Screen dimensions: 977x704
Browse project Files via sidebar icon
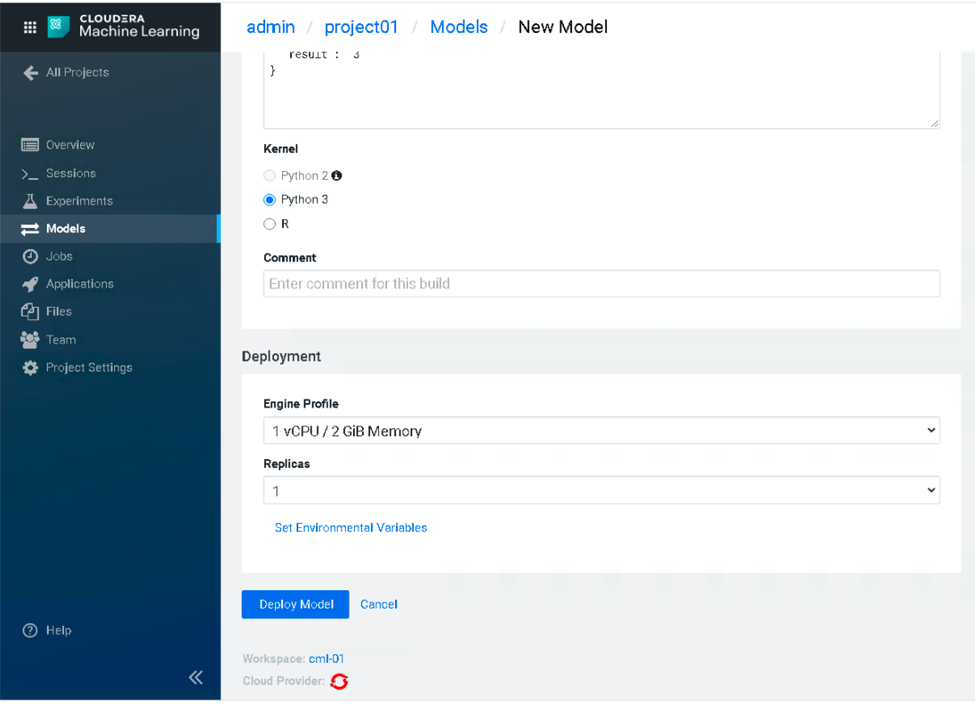[29, 311]
